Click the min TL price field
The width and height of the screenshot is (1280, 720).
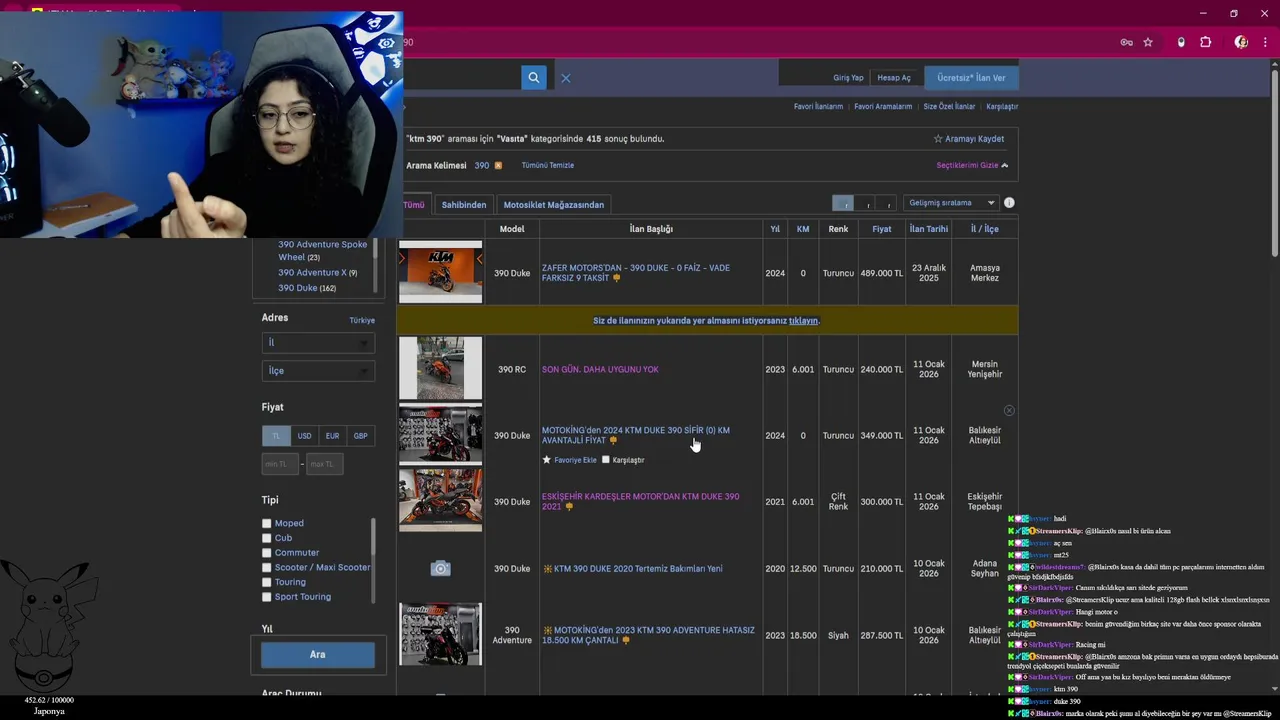pyautogui.click(x=280, y=464)
